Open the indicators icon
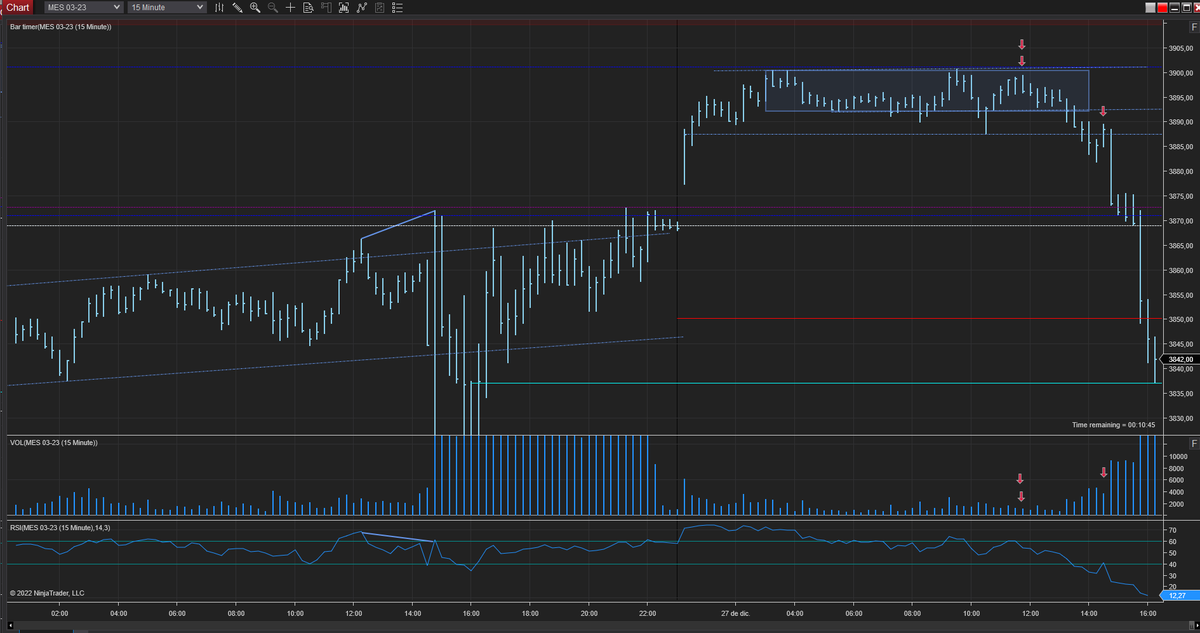The height and width of the screenshot is (633, 1200). pyautogui.click(x=344, y=7)
